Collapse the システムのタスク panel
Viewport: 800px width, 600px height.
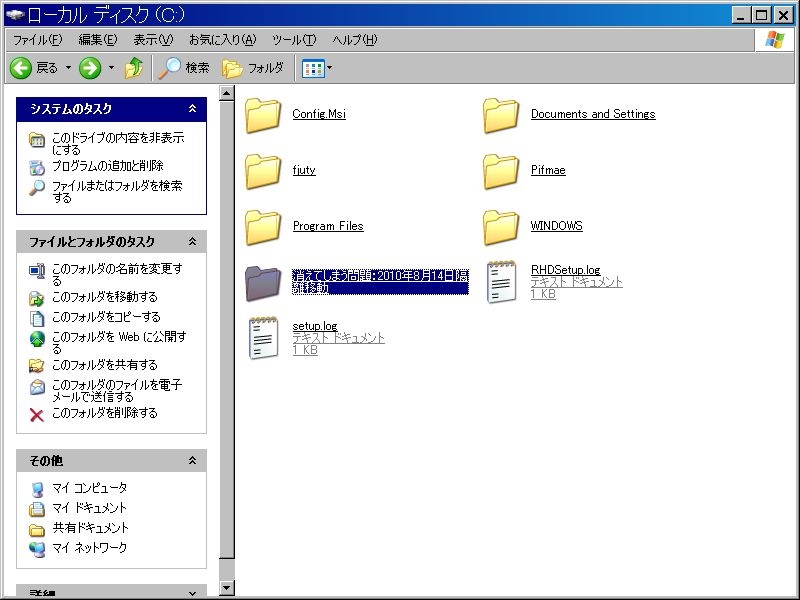[192, 109]
